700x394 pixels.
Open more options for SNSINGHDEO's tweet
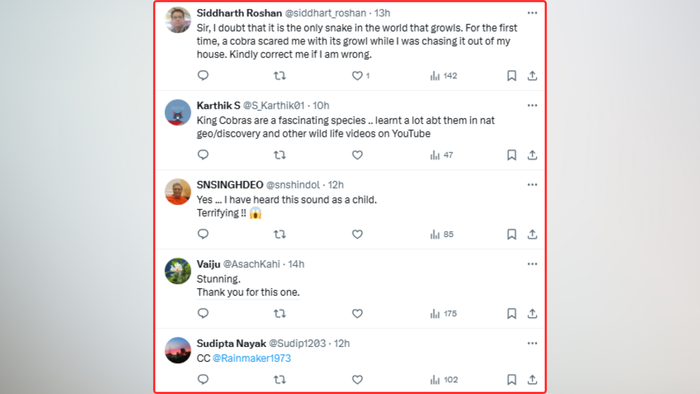[532, 185]
